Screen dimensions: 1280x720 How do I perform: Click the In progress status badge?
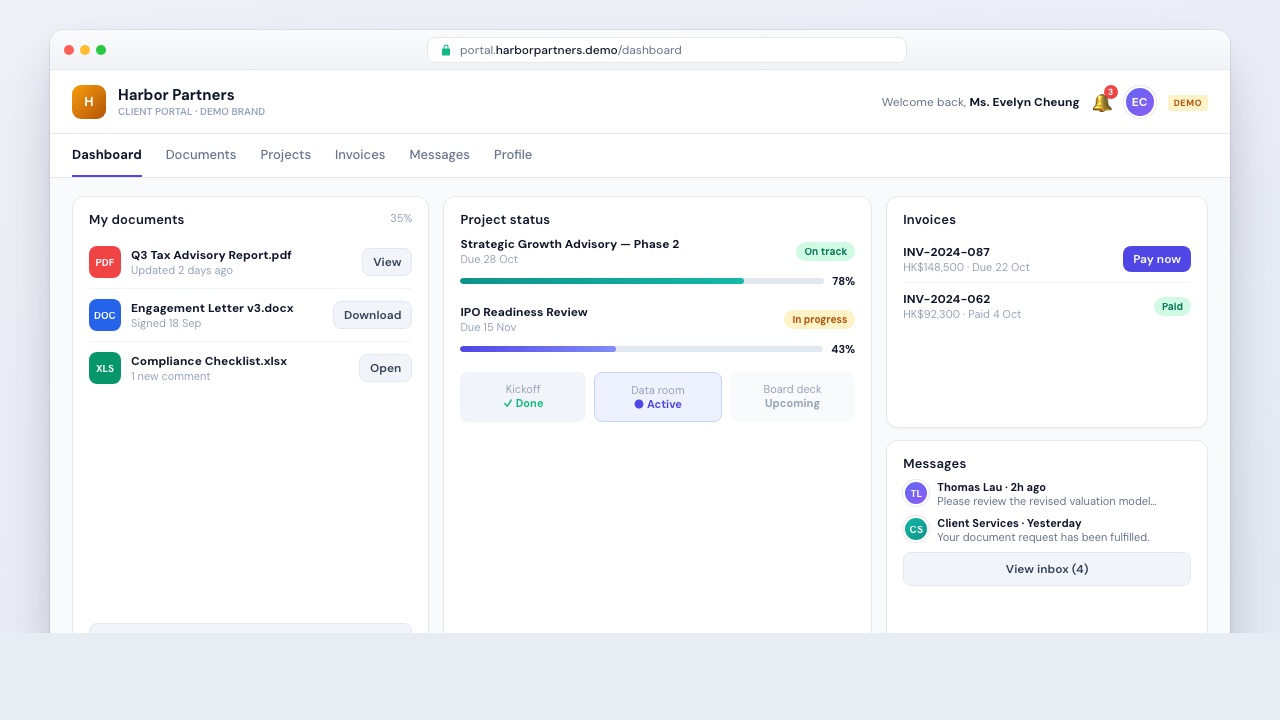820,320
